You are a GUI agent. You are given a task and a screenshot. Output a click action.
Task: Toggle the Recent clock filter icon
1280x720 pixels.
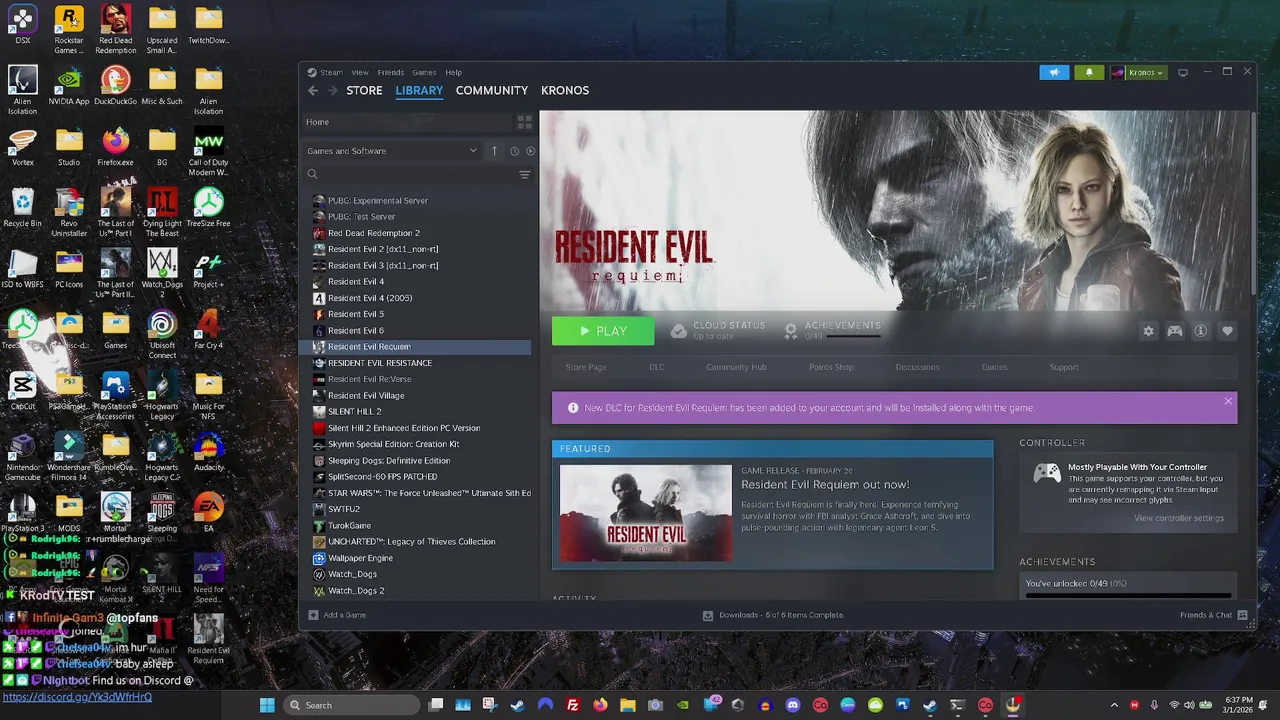pos(514,151)
